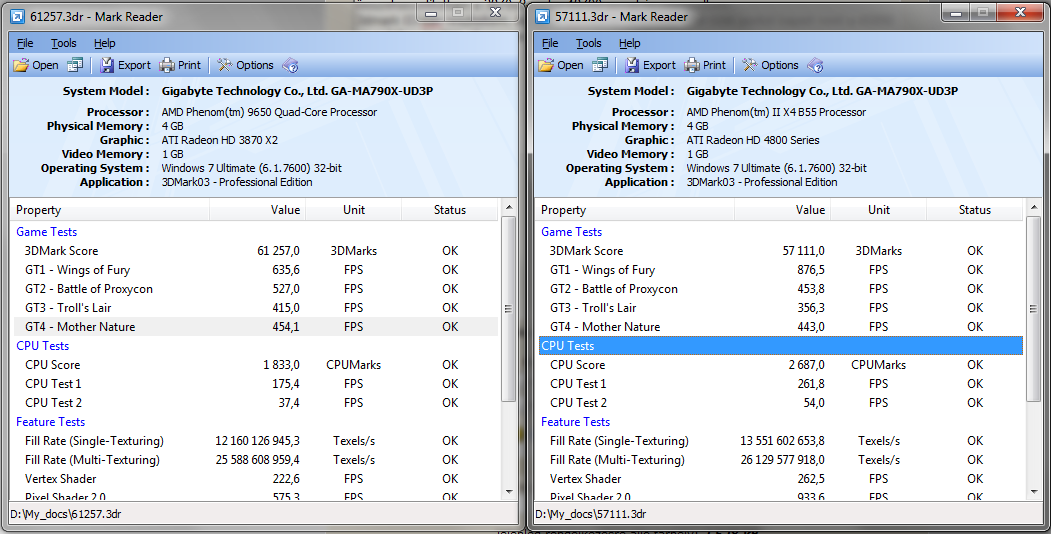Click Print icon in 57111.3dr window
Screen dimensions: 1051x534
(x=691, y=65)
